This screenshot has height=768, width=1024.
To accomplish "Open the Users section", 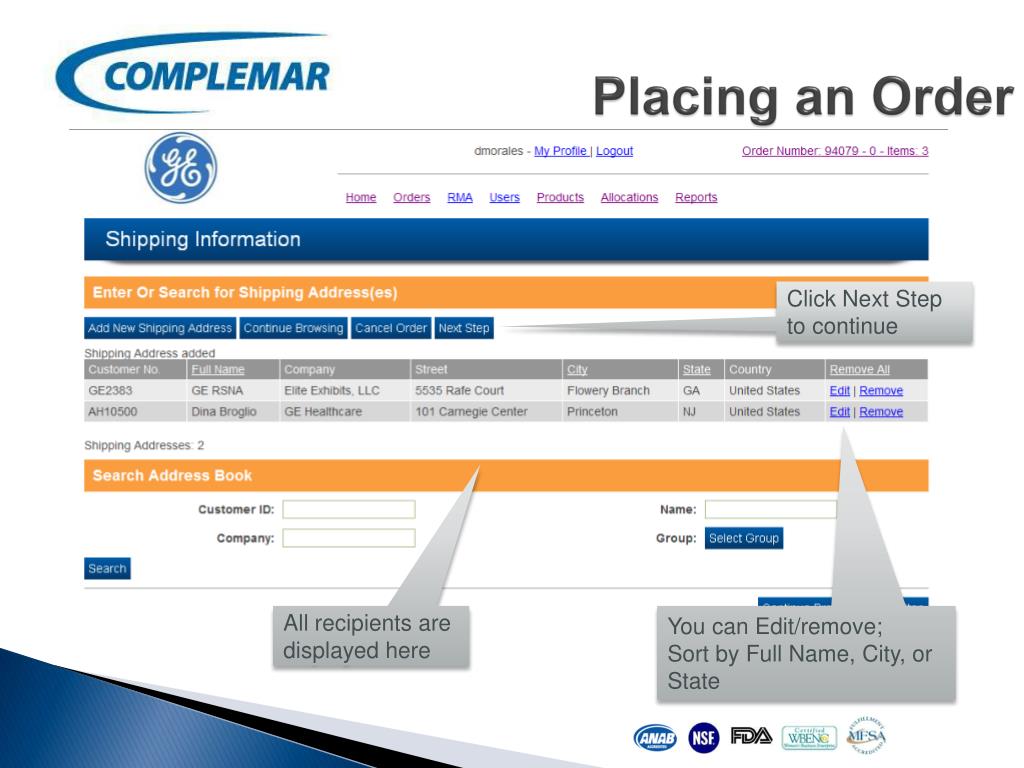I will [x=504, y=197].
